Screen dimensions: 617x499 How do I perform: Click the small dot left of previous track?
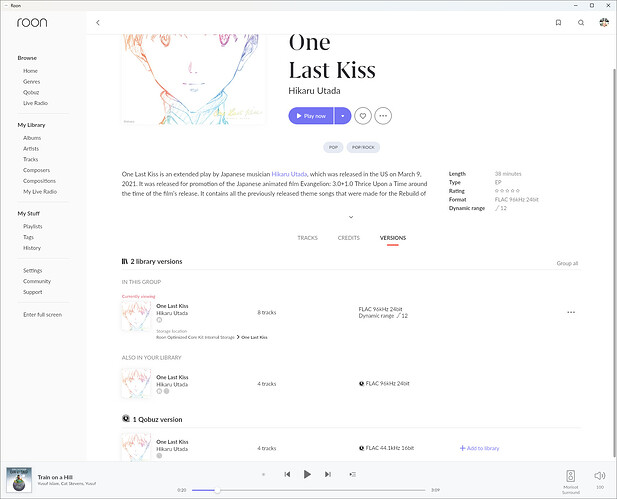pos(263,475)
